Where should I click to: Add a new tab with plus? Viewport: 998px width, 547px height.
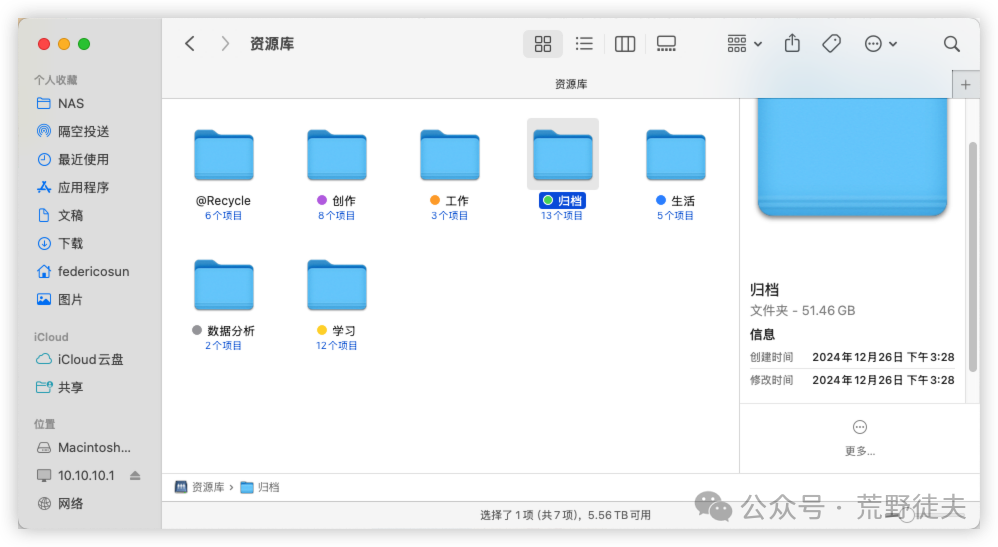click(x=966, y=85)
